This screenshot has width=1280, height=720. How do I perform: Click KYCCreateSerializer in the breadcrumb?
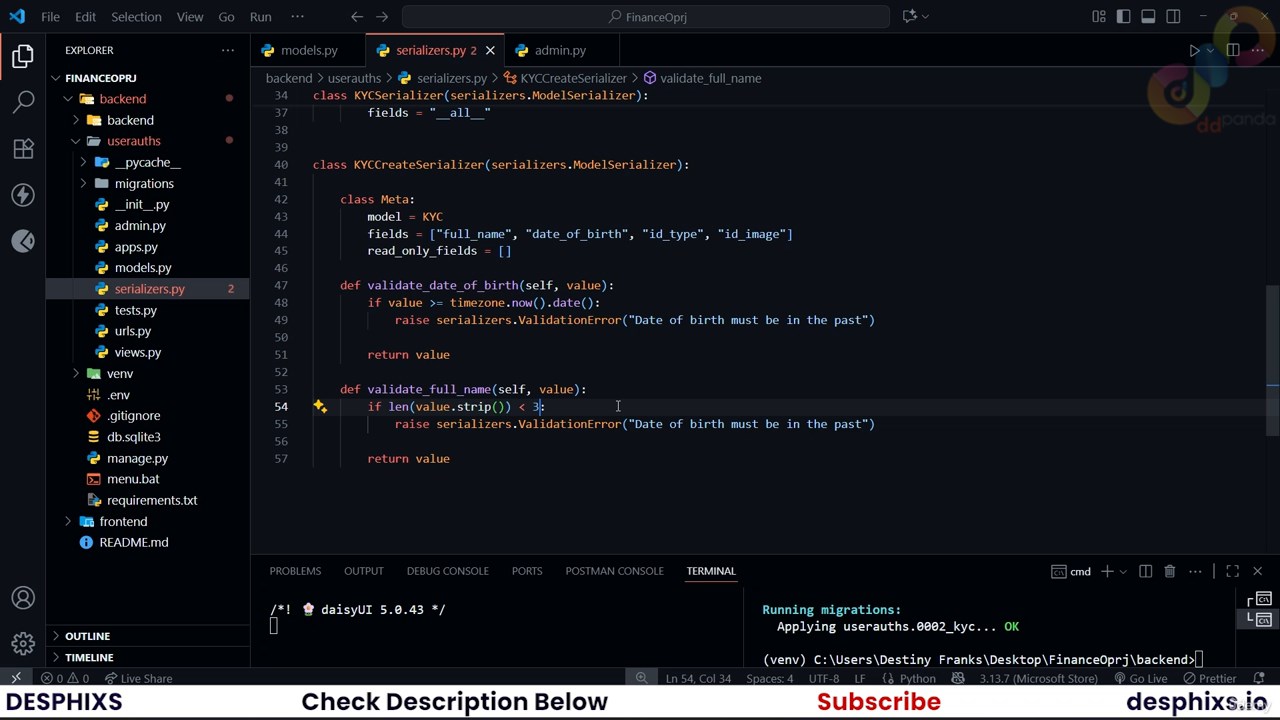pos(573,78)
